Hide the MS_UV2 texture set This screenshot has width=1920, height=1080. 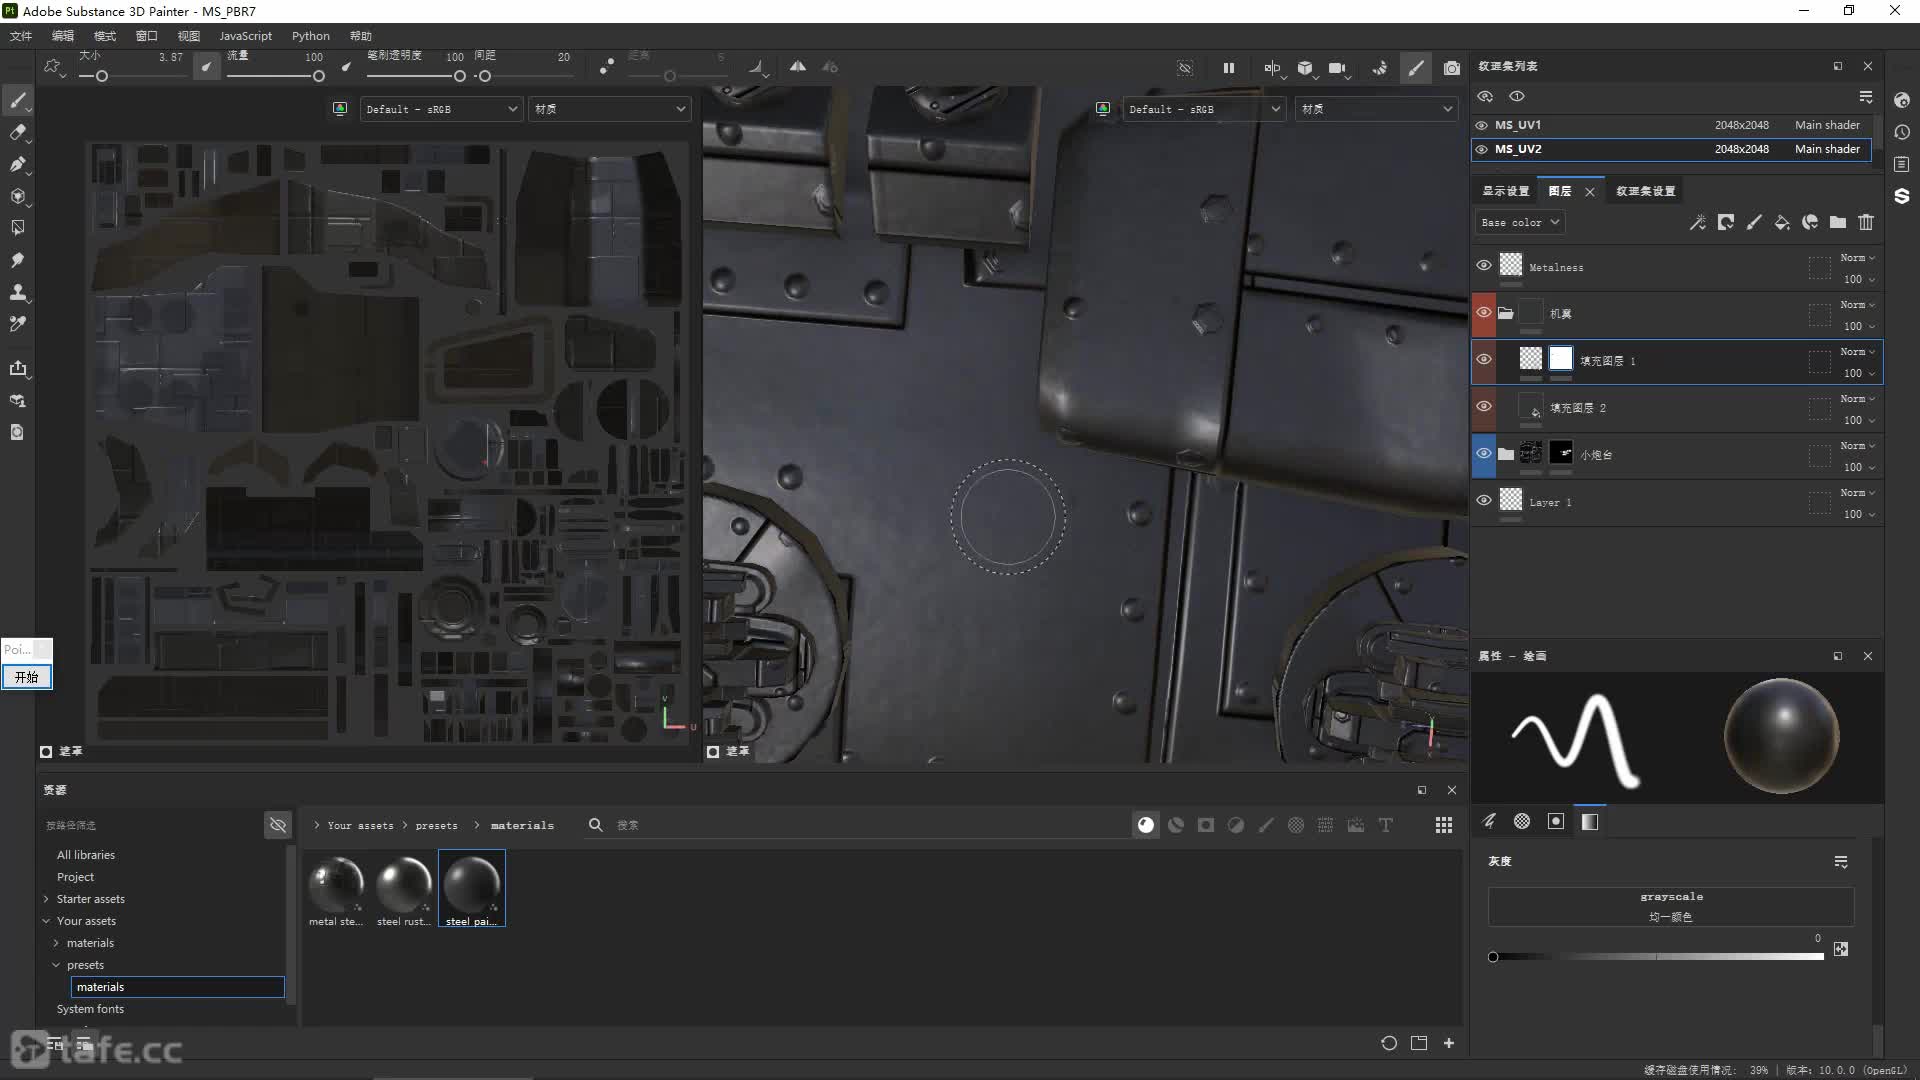point(1482,149)
